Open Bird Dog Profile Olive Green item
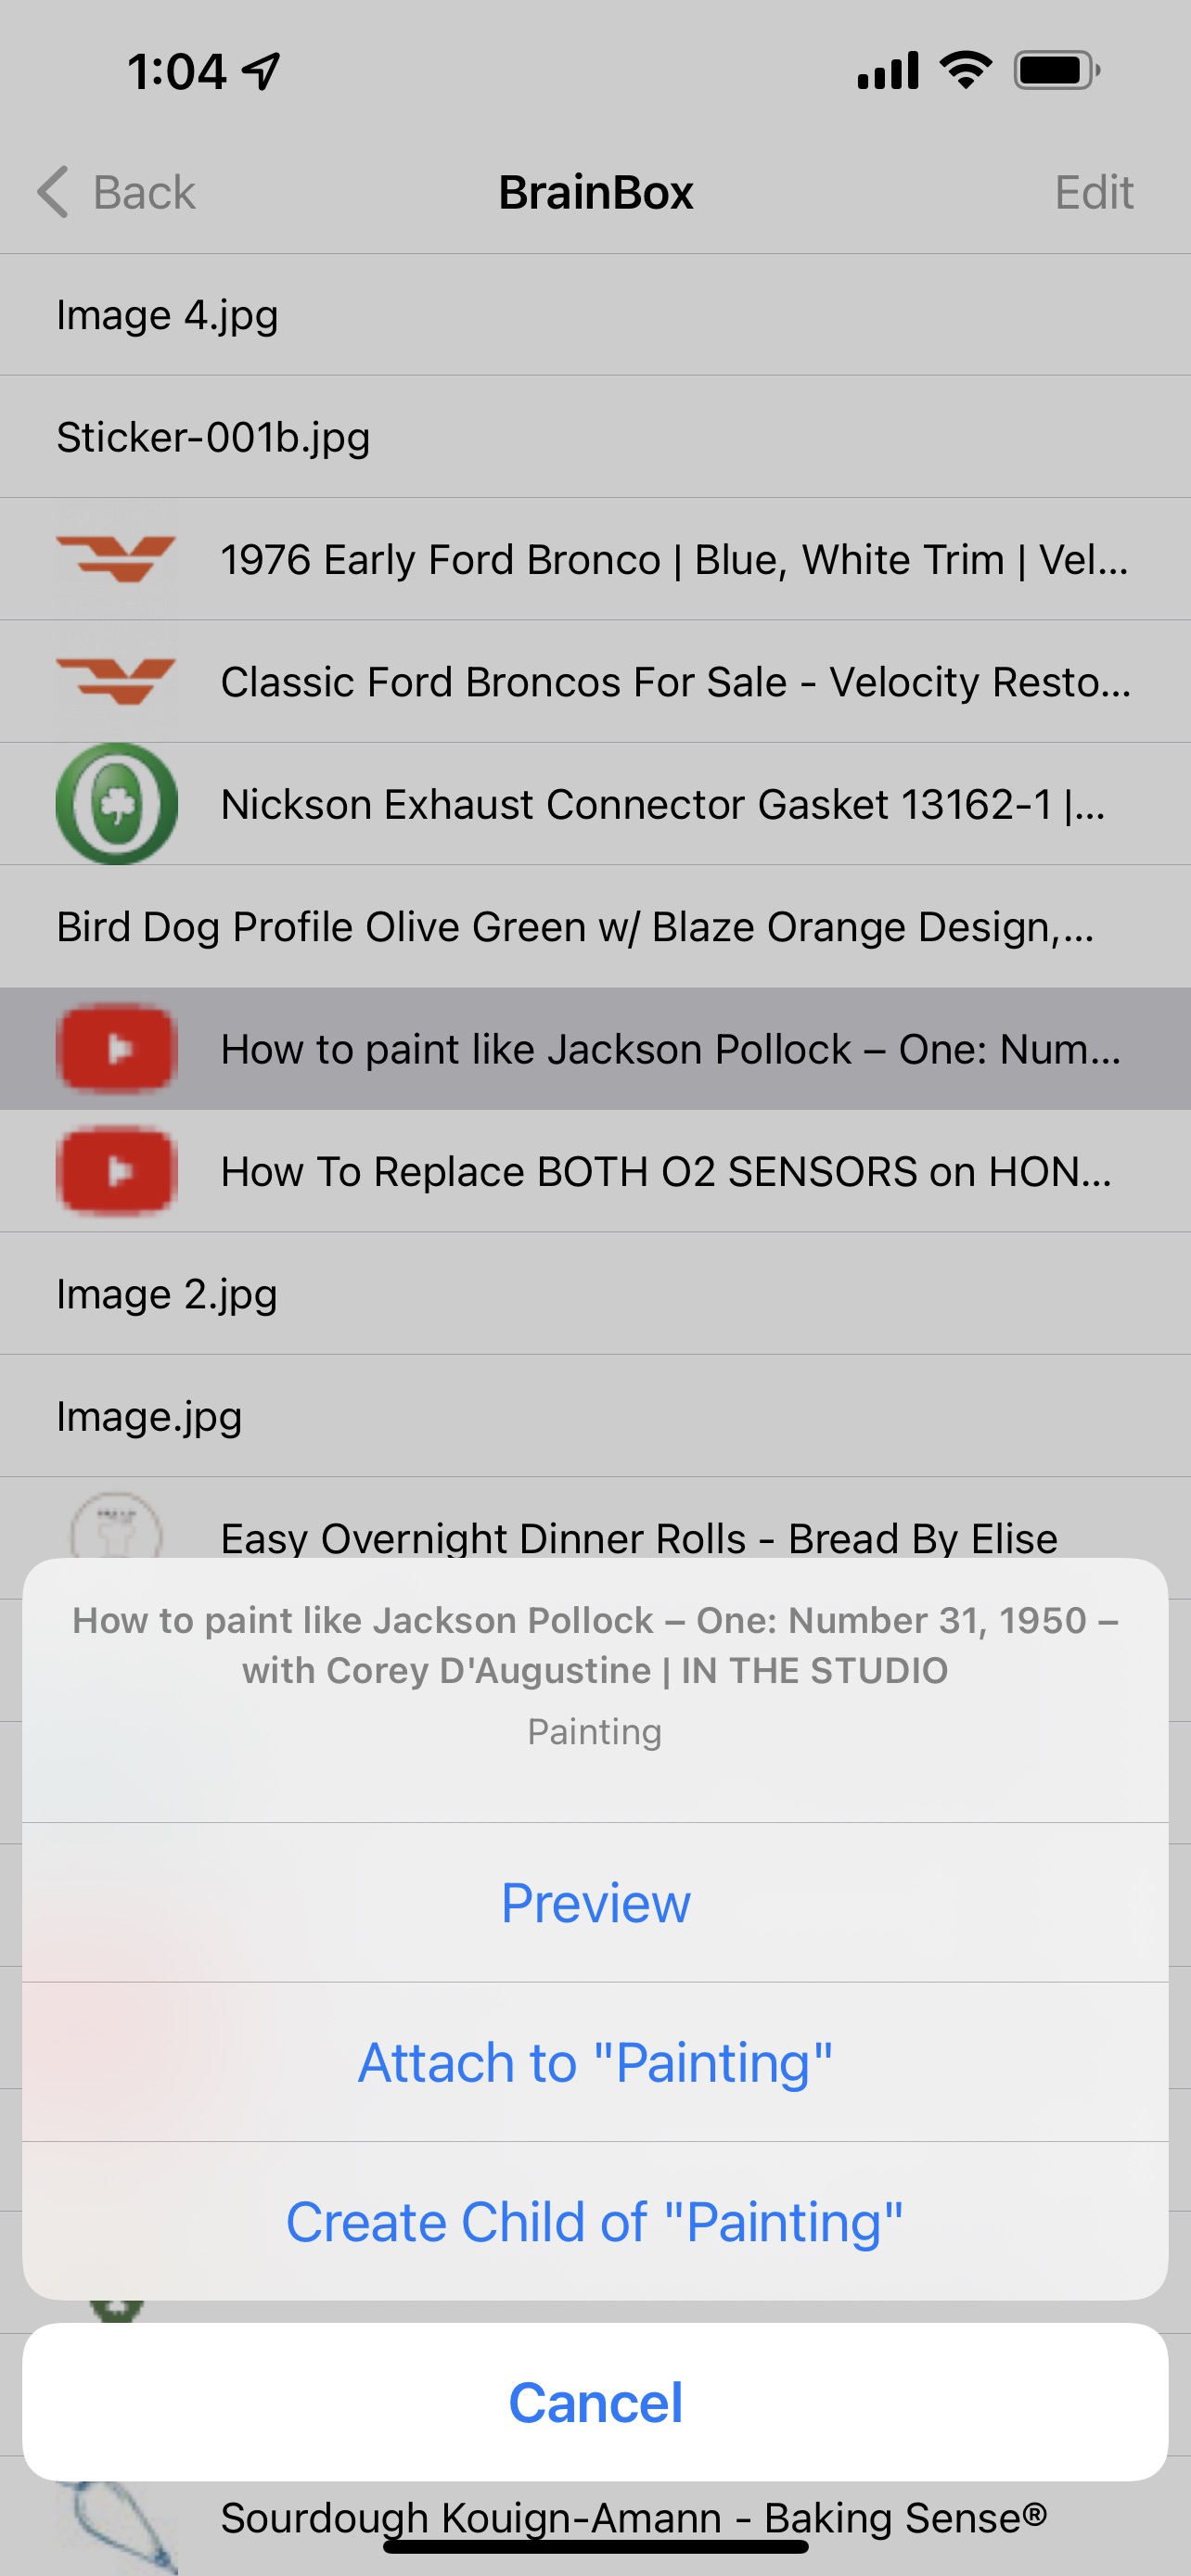This screenshot has width=1191, height=2576. point(575,926)
